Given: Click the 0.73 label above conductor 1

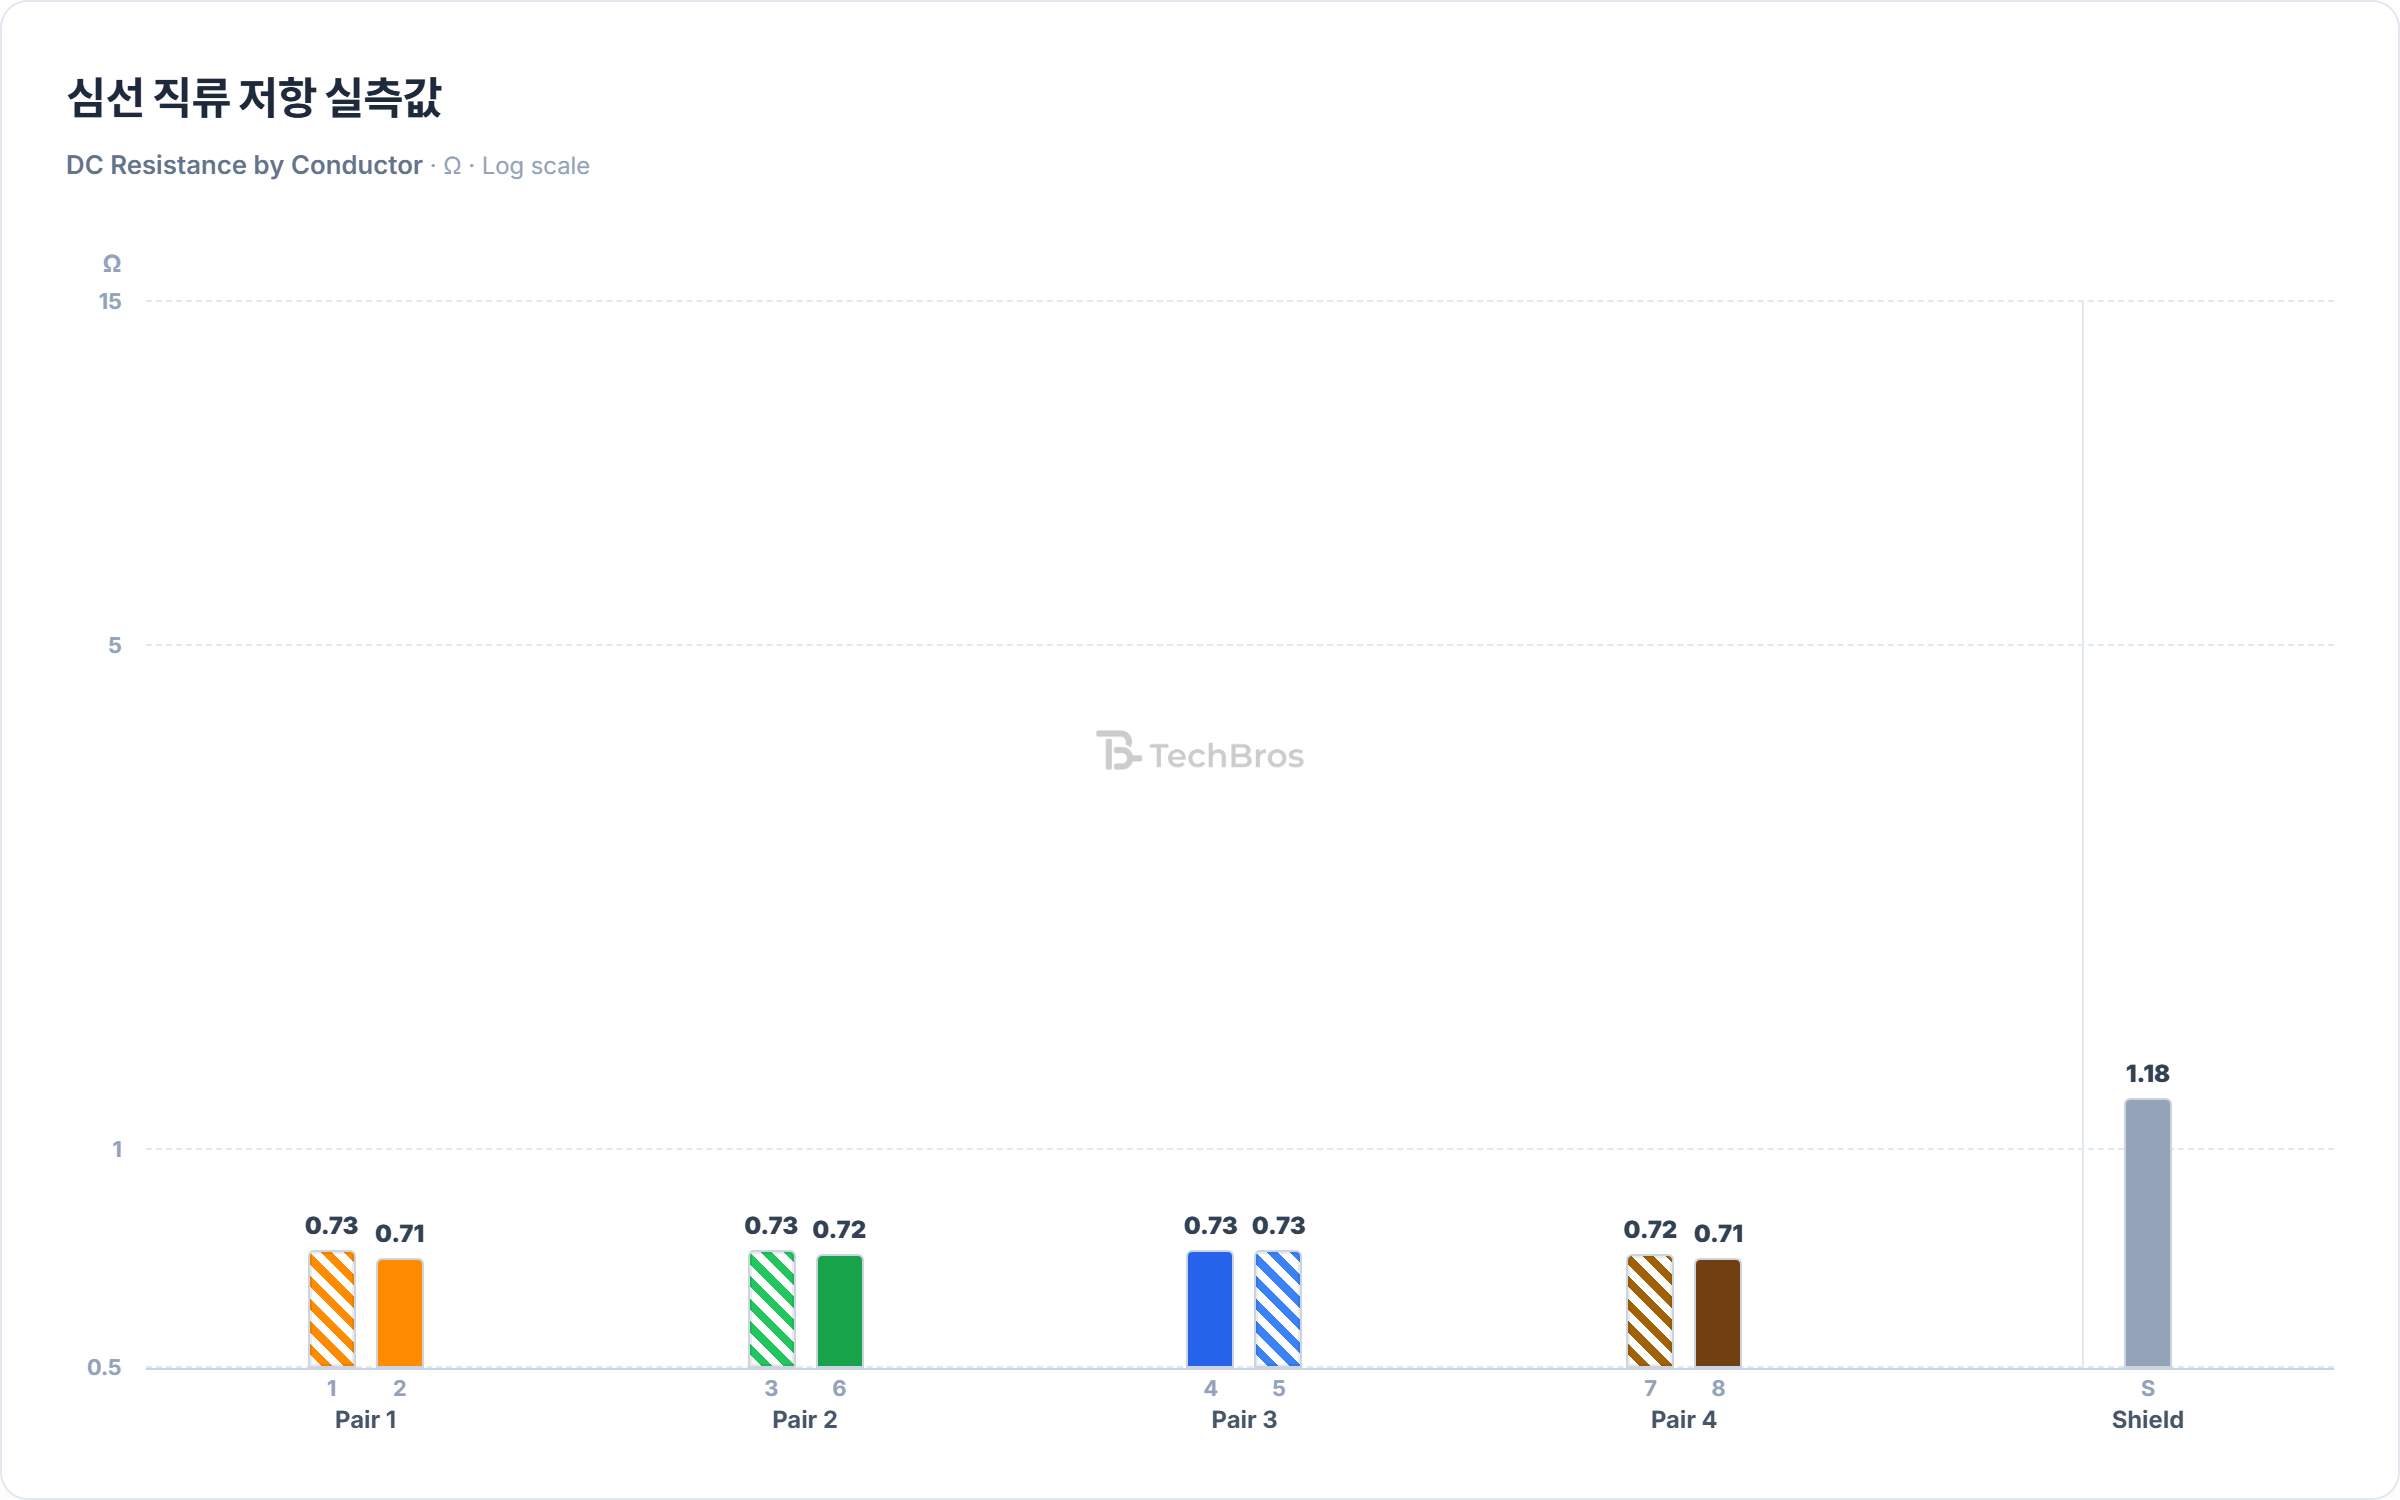Looking at the screenshot, I should (332, 1226).
